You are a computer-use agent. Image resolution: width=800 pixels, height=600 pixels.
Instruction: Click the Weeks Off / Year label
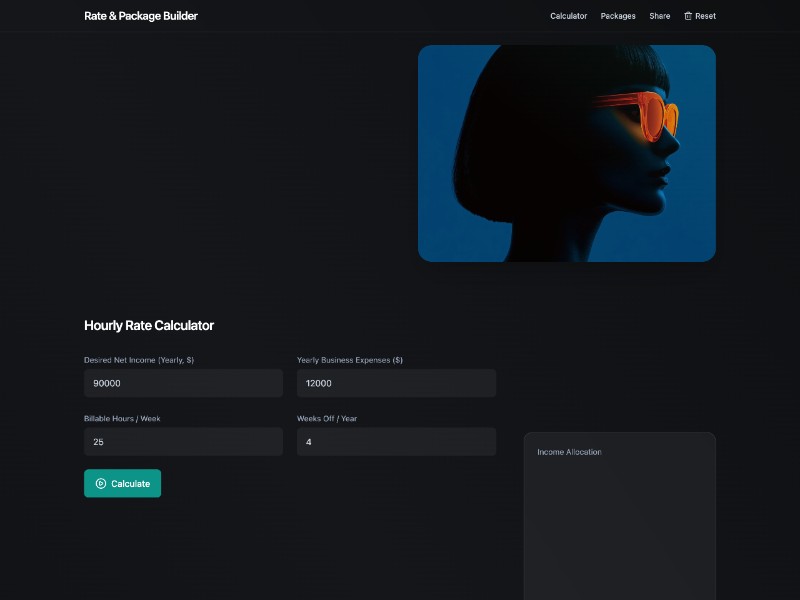pyautogui.click(x=327, y=419)
